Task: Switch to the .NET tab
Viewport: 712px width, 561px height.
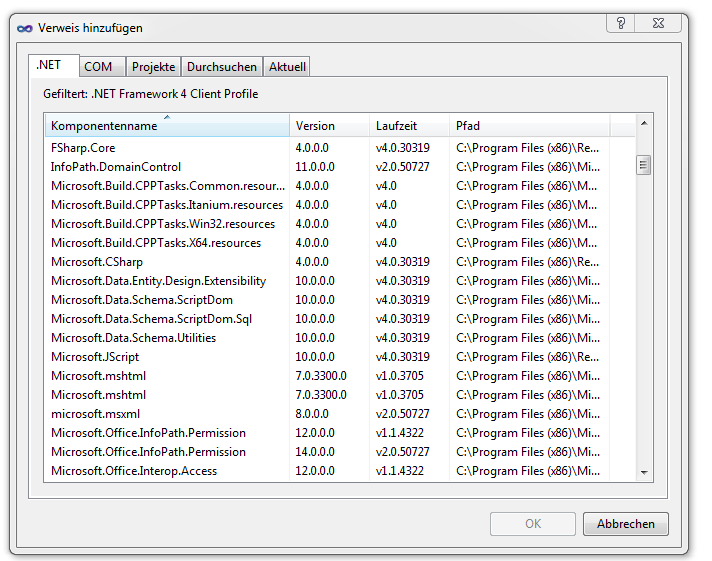Action: (54, 65)
